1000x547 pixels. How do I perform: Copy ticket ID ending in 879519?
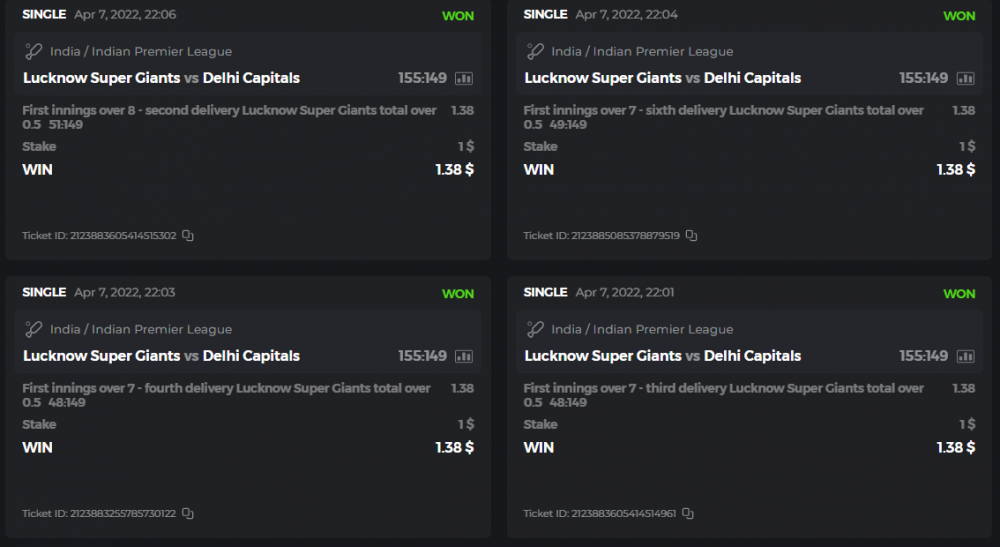pos(691,236)
